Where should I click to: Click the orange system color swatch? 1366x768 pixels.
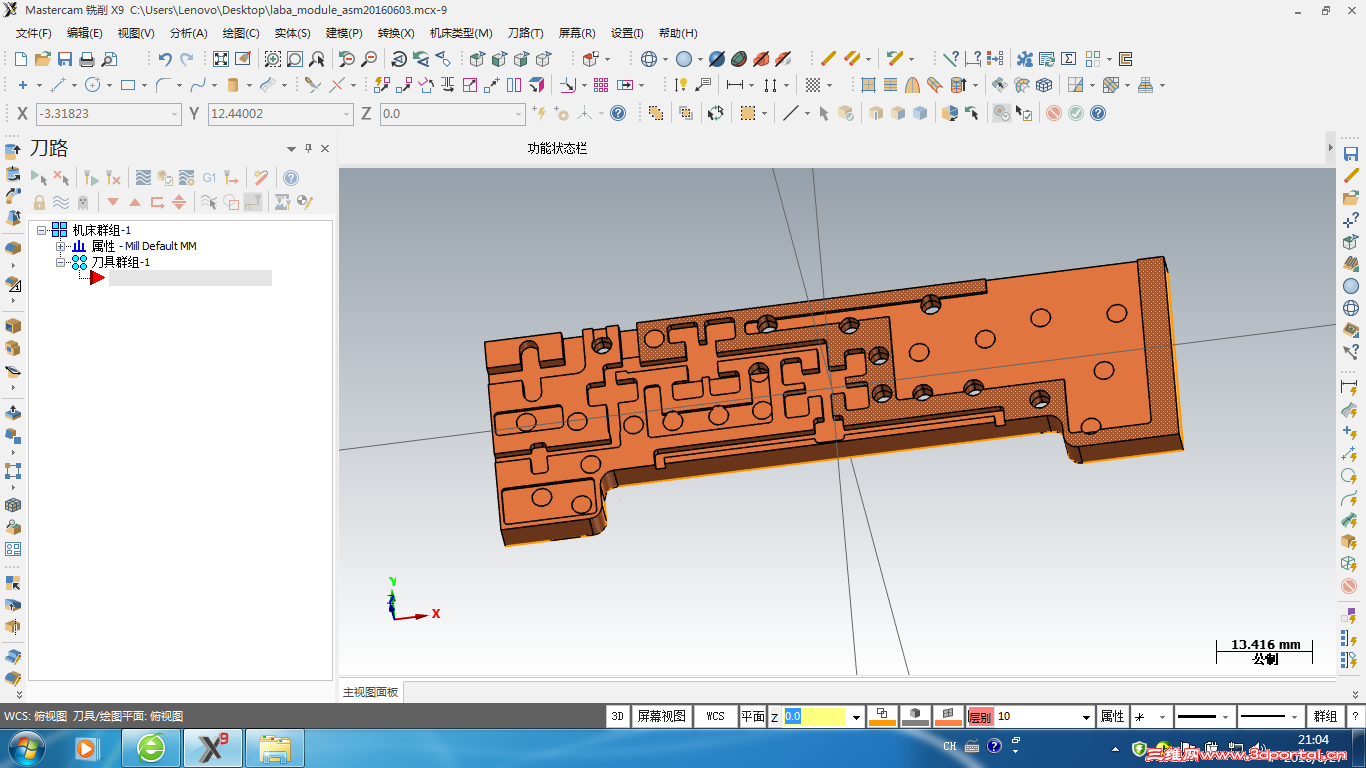click(882, 716)
